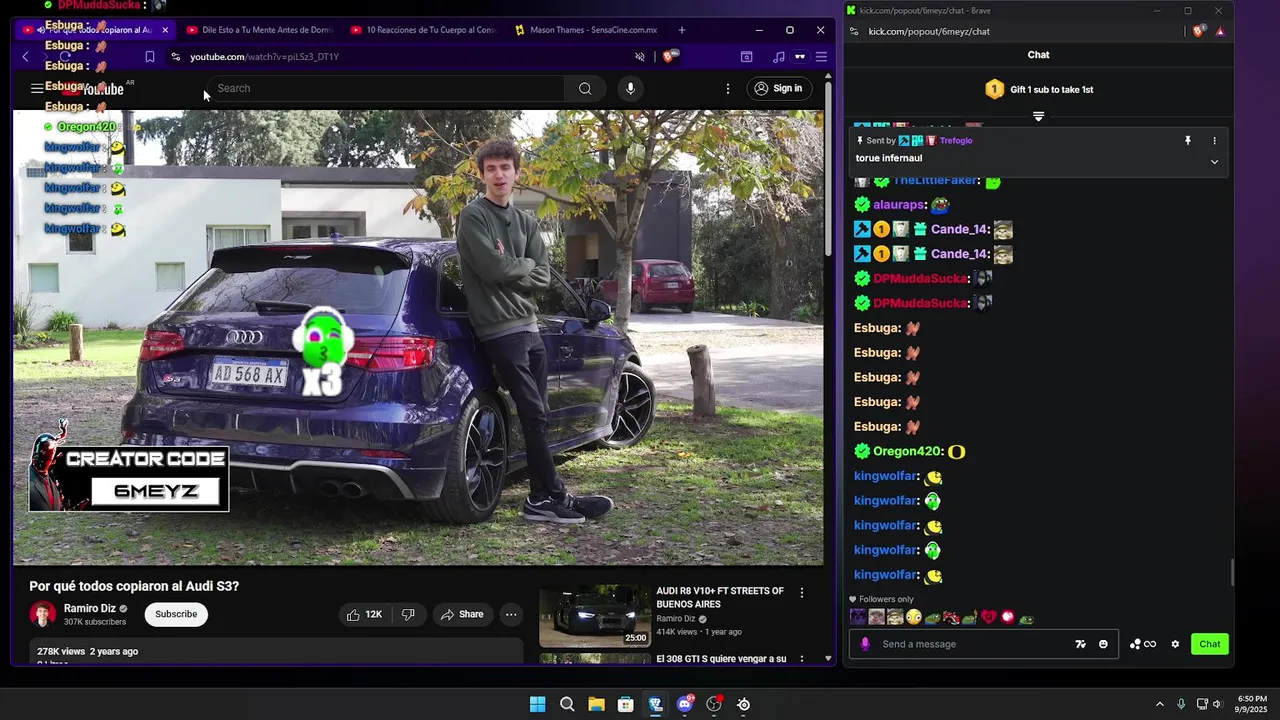
Task: Open Ramiro Diz channel avatar under the video
Action: (x=43, y=614)
